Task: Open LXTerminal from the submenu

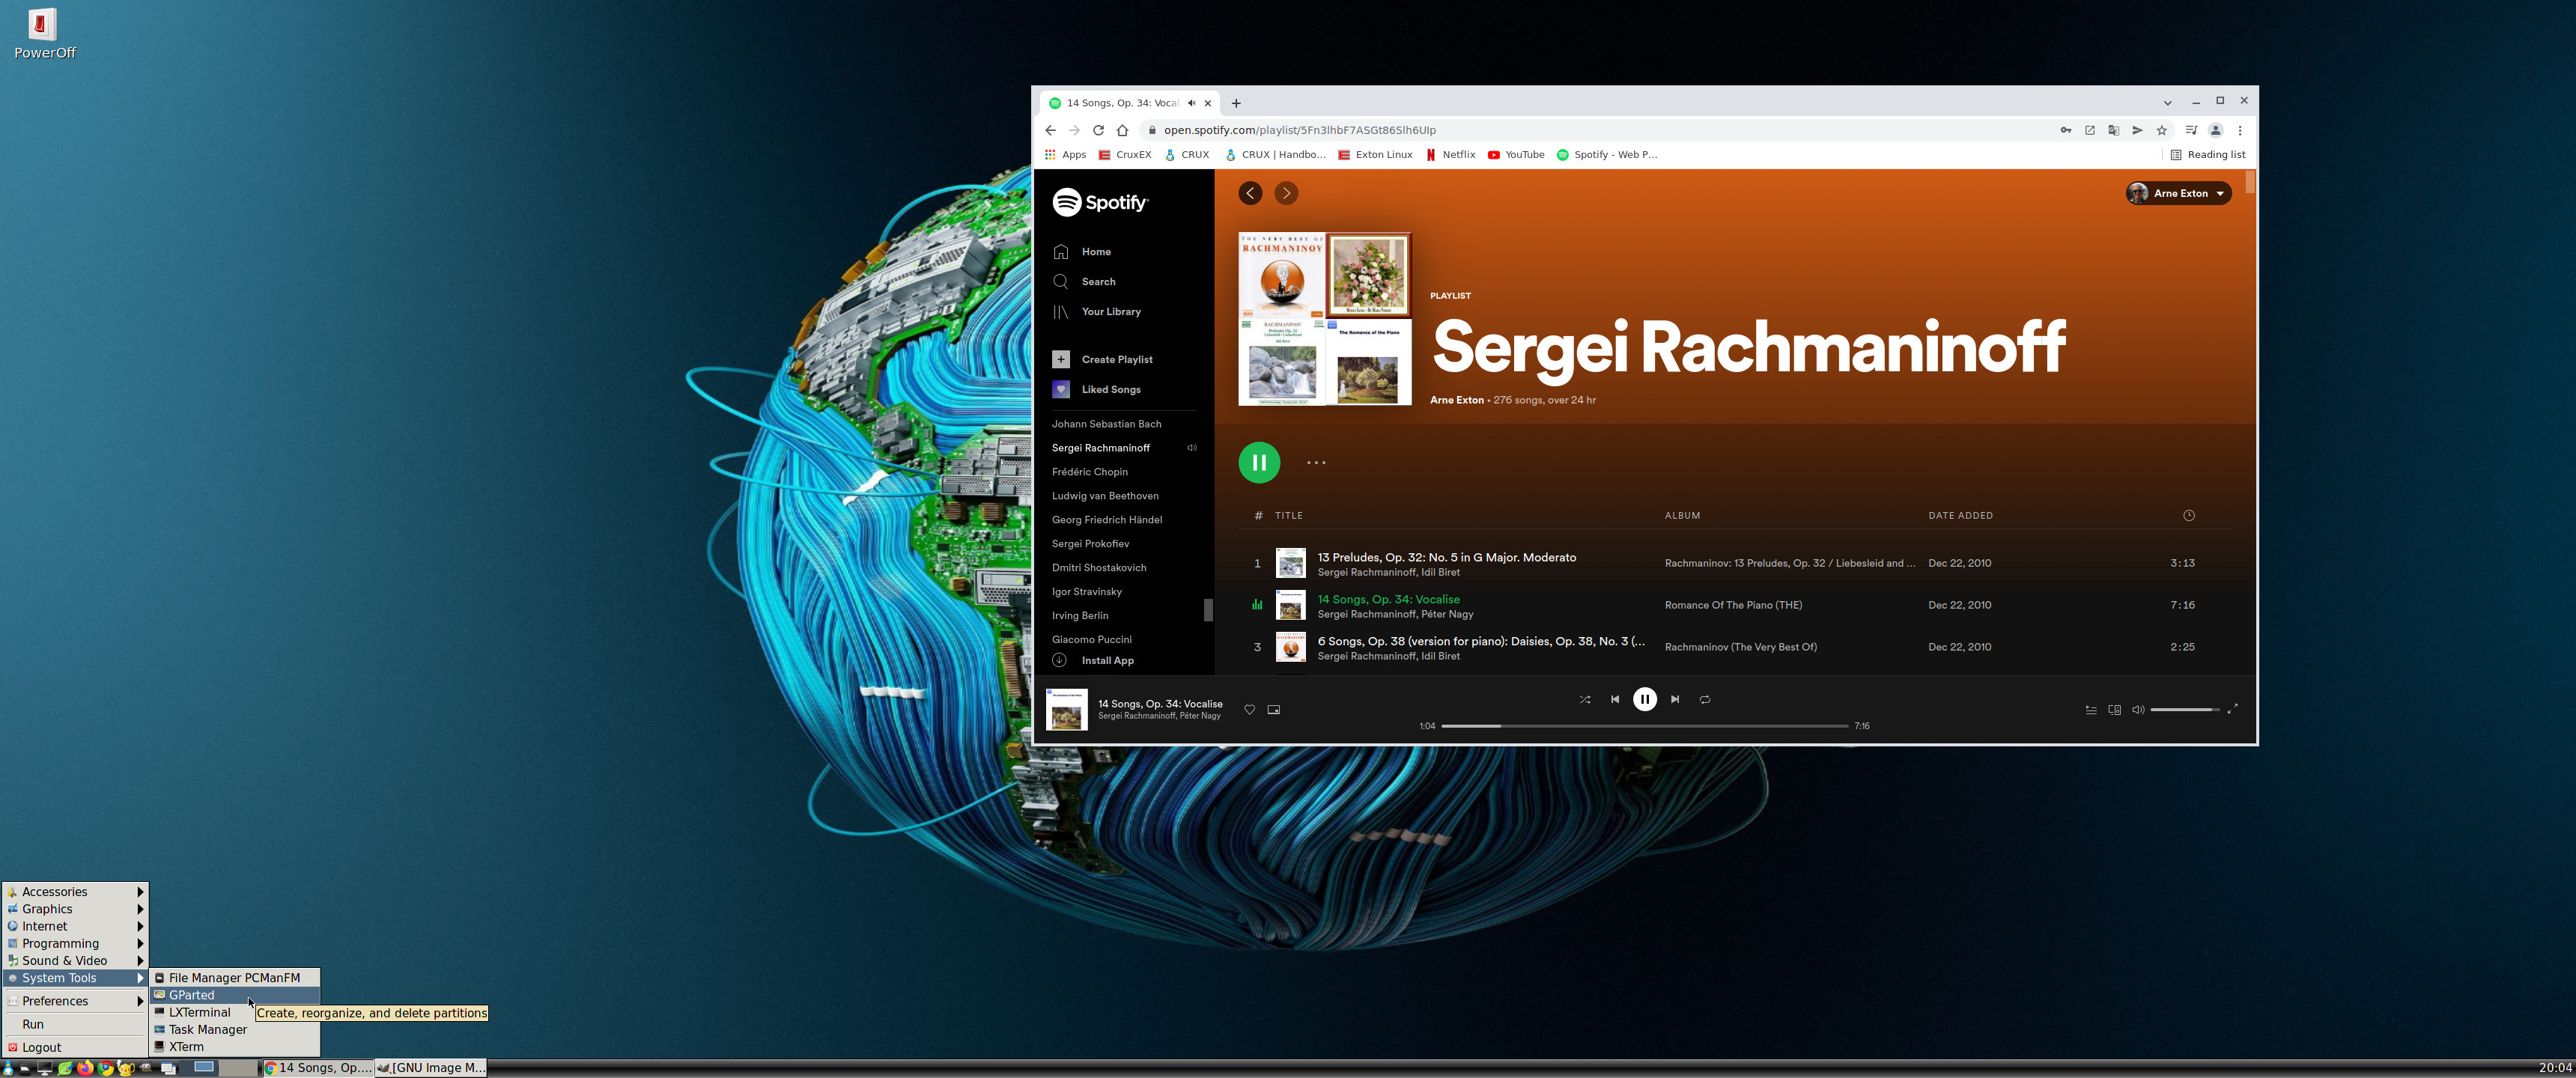Action: tap(199, 1012)
